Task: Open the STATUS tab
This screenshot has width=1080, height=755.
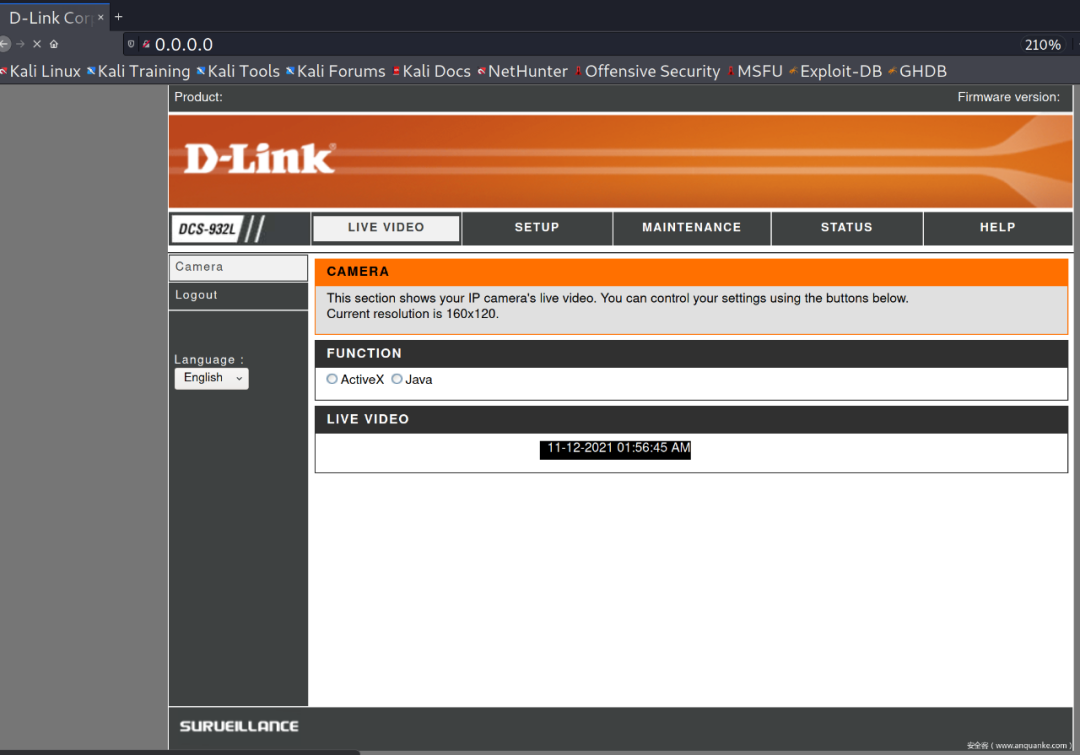Action: coord(847,228)
